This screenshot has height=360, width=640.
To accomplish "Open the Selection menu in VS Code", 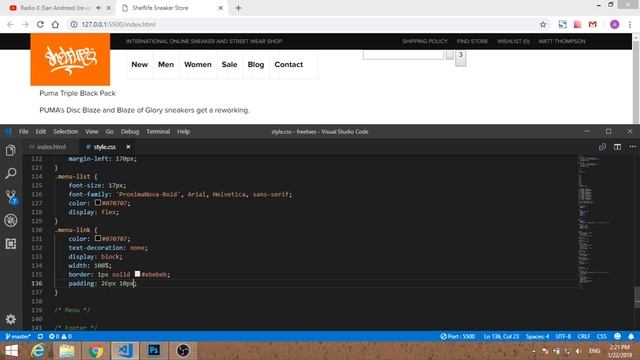I will 65,131.
